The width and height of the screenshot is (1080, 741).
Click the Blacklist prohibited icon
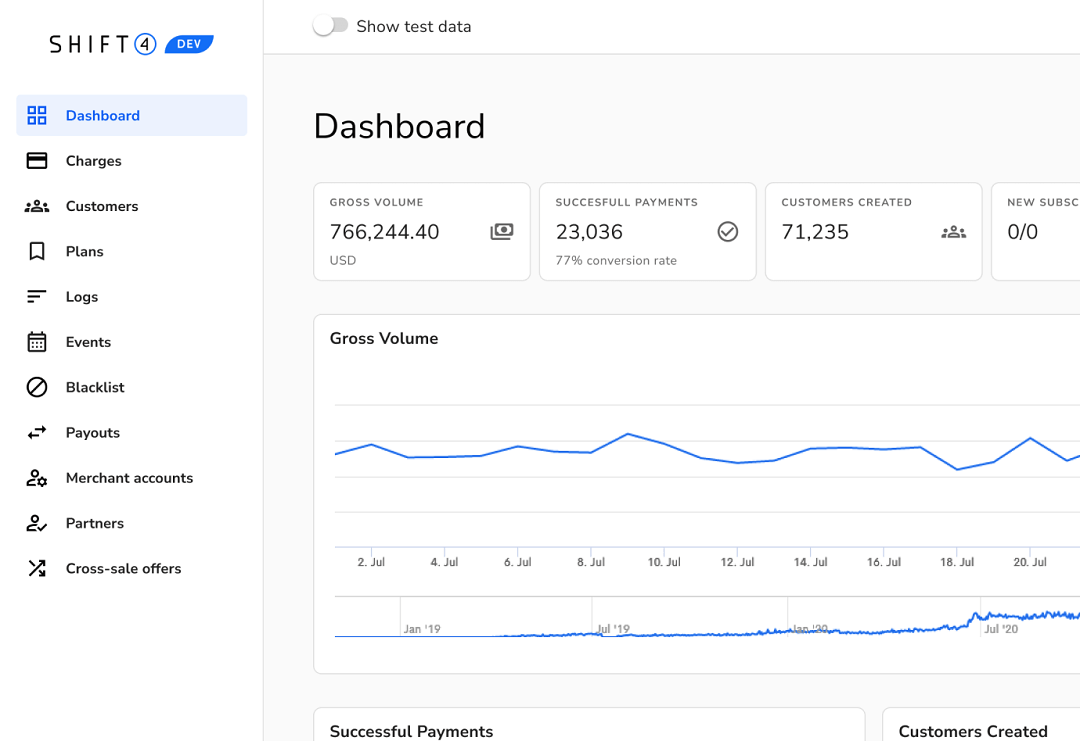pyautogui.click(x=37, y=387)
